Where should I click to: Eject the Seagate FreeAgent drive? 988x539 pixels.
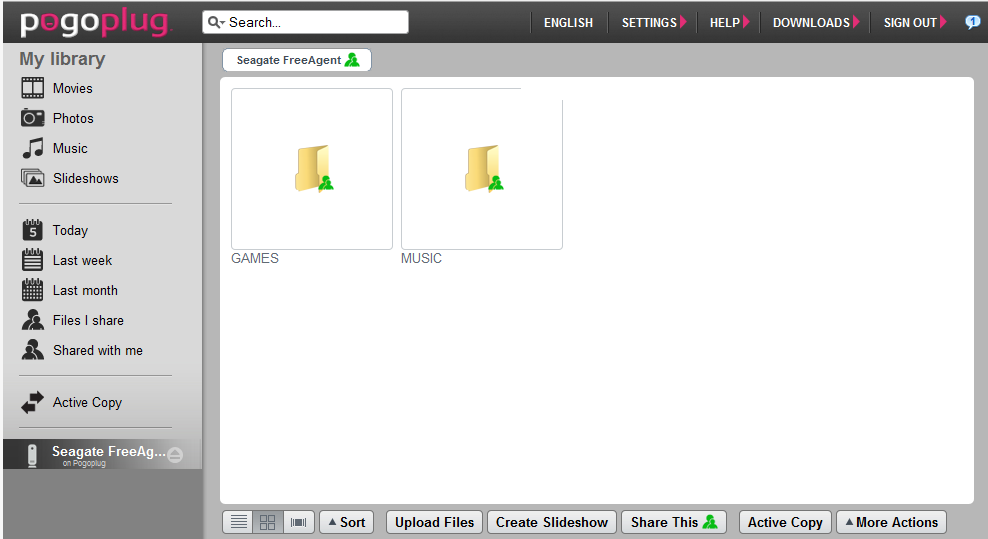click(175, 455)
